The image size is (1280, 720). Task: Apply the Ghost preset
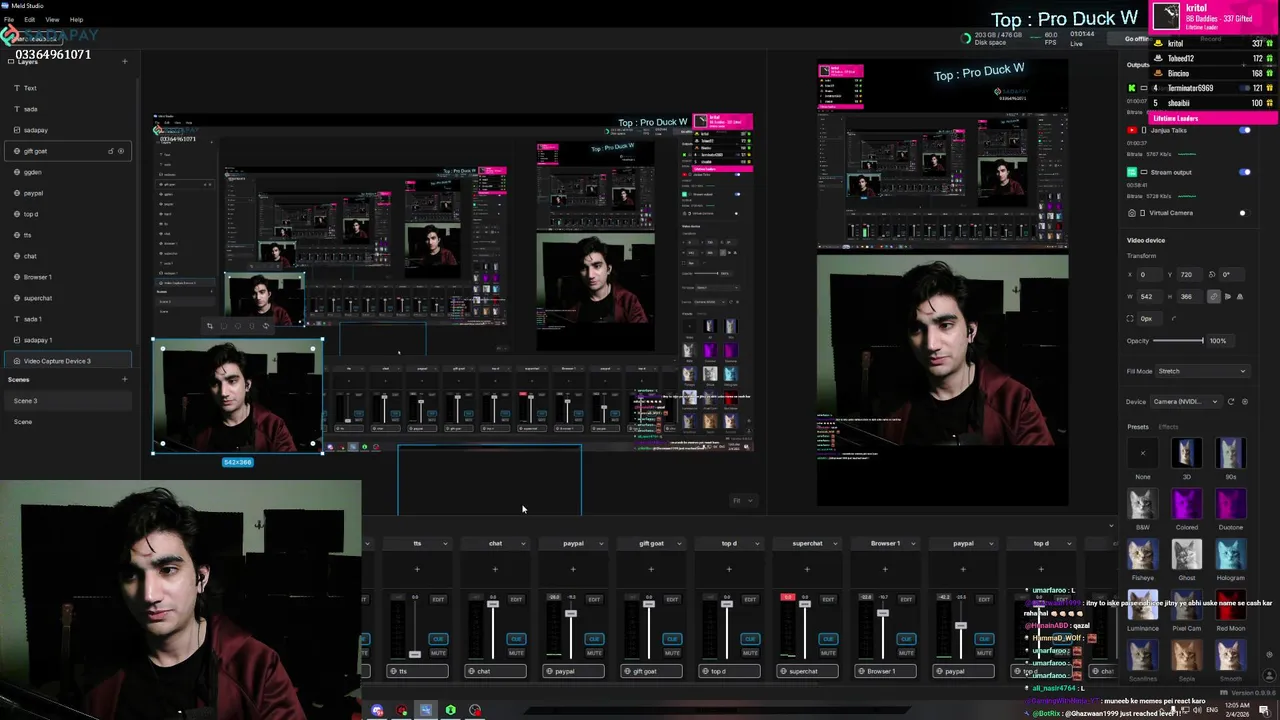[x=1187, y=554]
